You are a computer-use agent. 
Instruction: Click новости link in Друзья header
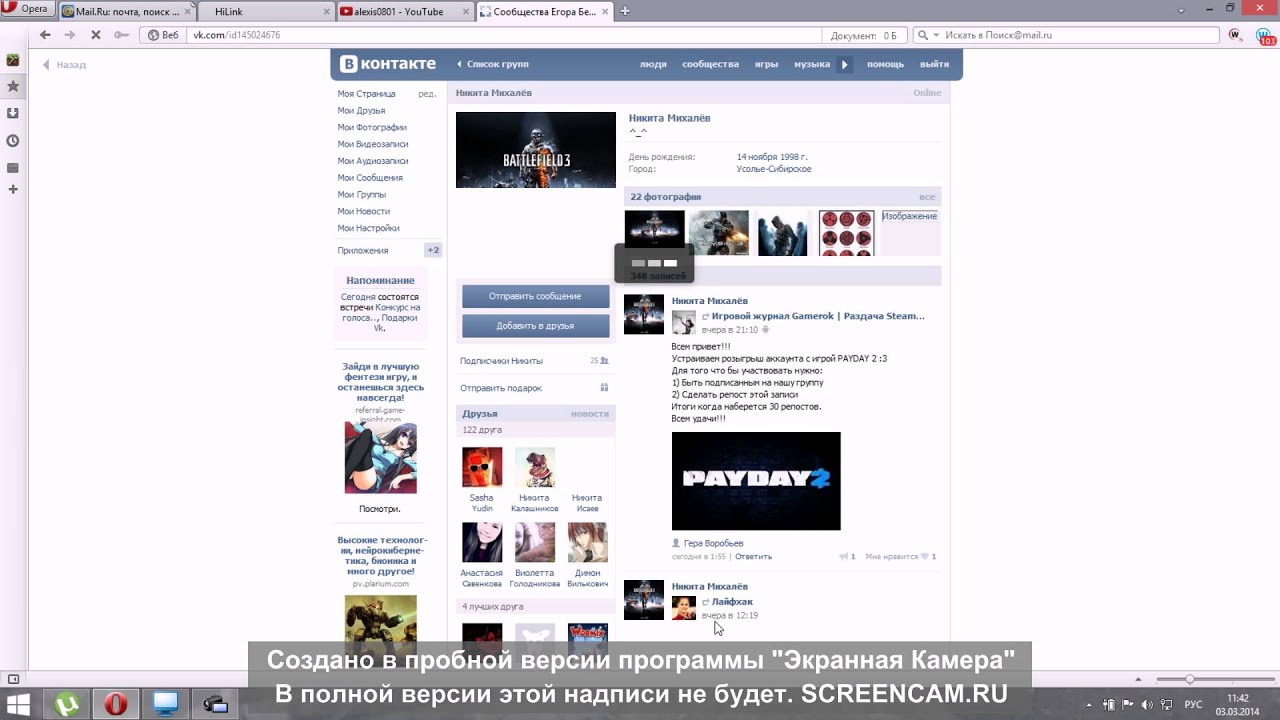590,414
